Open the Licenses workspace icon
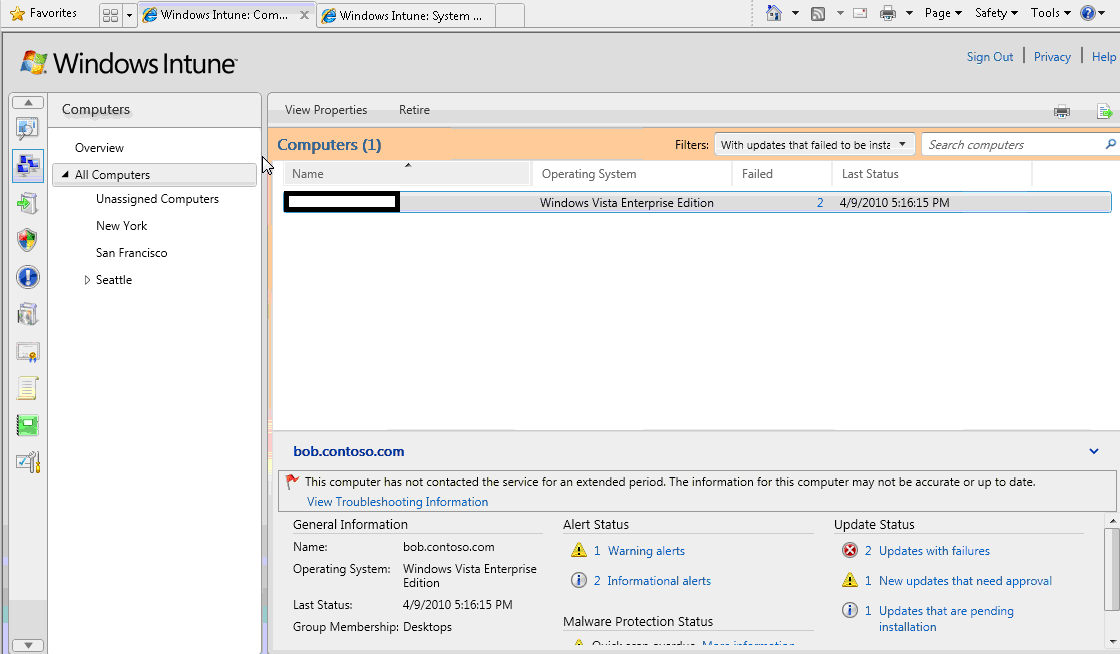The image size is (1120, 654). (x=27, y=351)
